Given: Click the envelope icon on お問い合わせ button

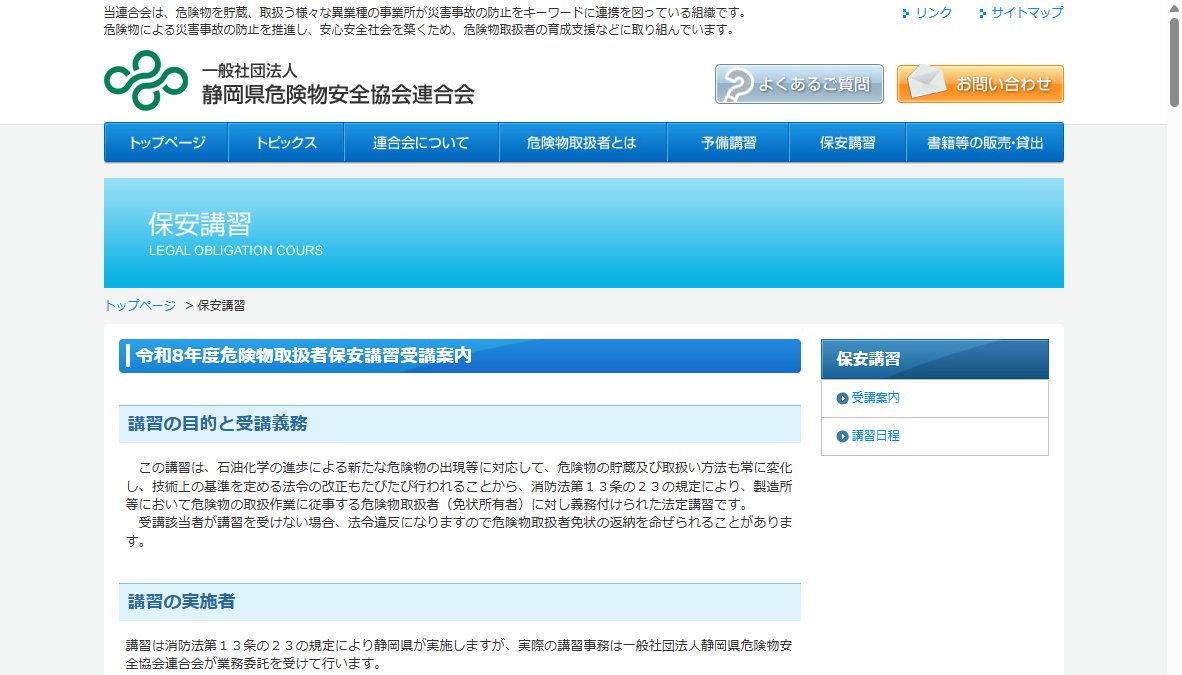Looking at the screenshot, I should [x=926, y=81].
